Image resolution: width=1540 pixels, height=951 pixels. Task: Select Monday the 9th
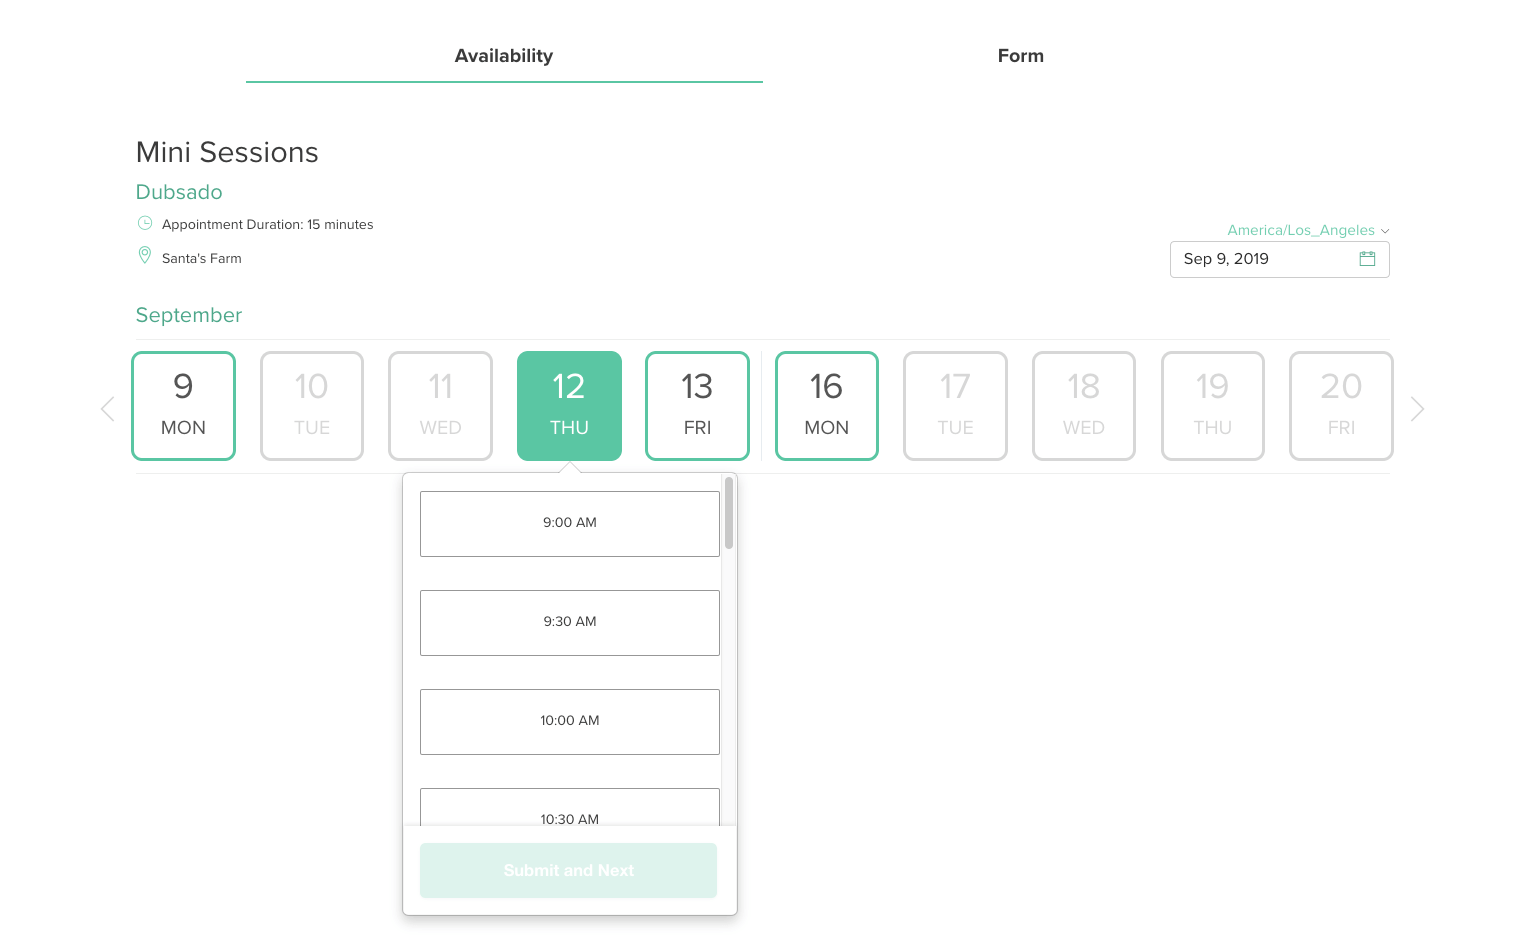point(183,406)
